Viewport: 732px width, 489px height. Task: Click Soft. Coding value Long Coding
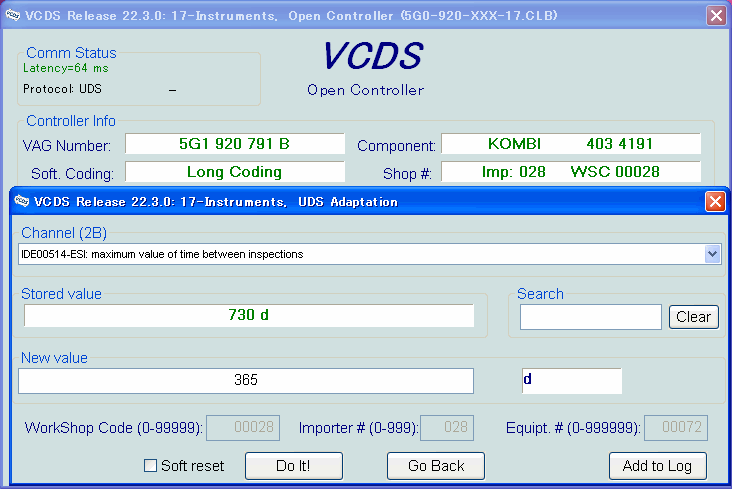(235, 172)
